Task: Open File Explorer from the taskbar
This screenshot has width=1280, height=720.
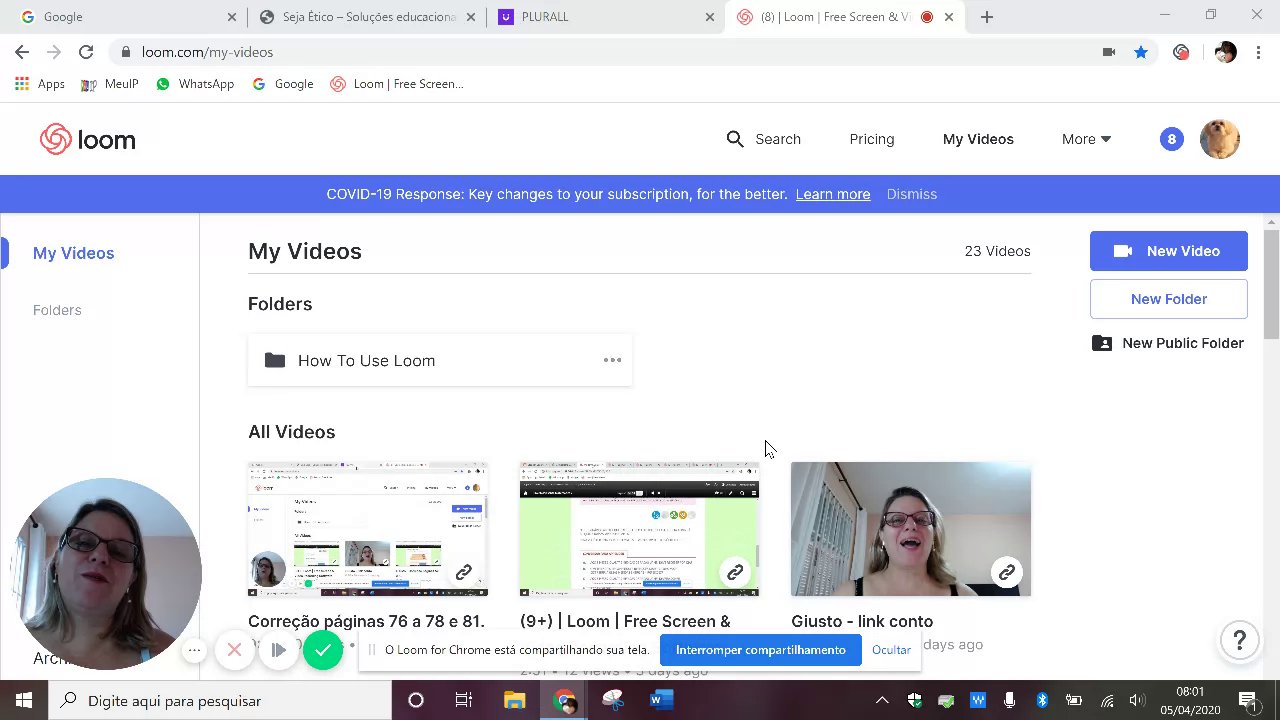Action: pyautogui.click(x=514, y=701)
